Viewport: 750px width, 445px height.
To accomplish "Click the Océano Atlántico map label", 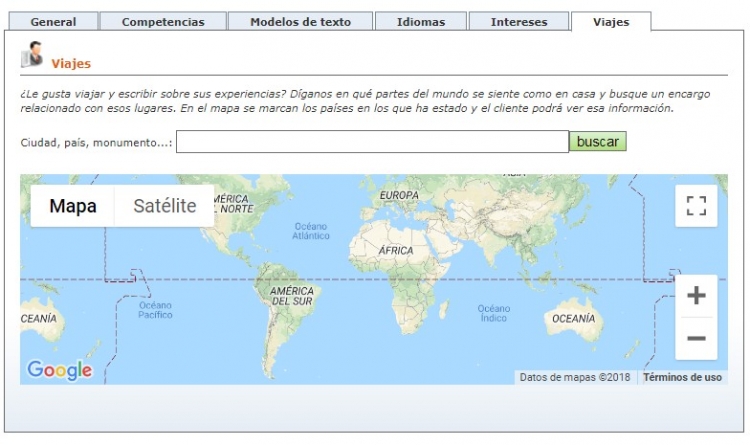I will coord(310,231).
